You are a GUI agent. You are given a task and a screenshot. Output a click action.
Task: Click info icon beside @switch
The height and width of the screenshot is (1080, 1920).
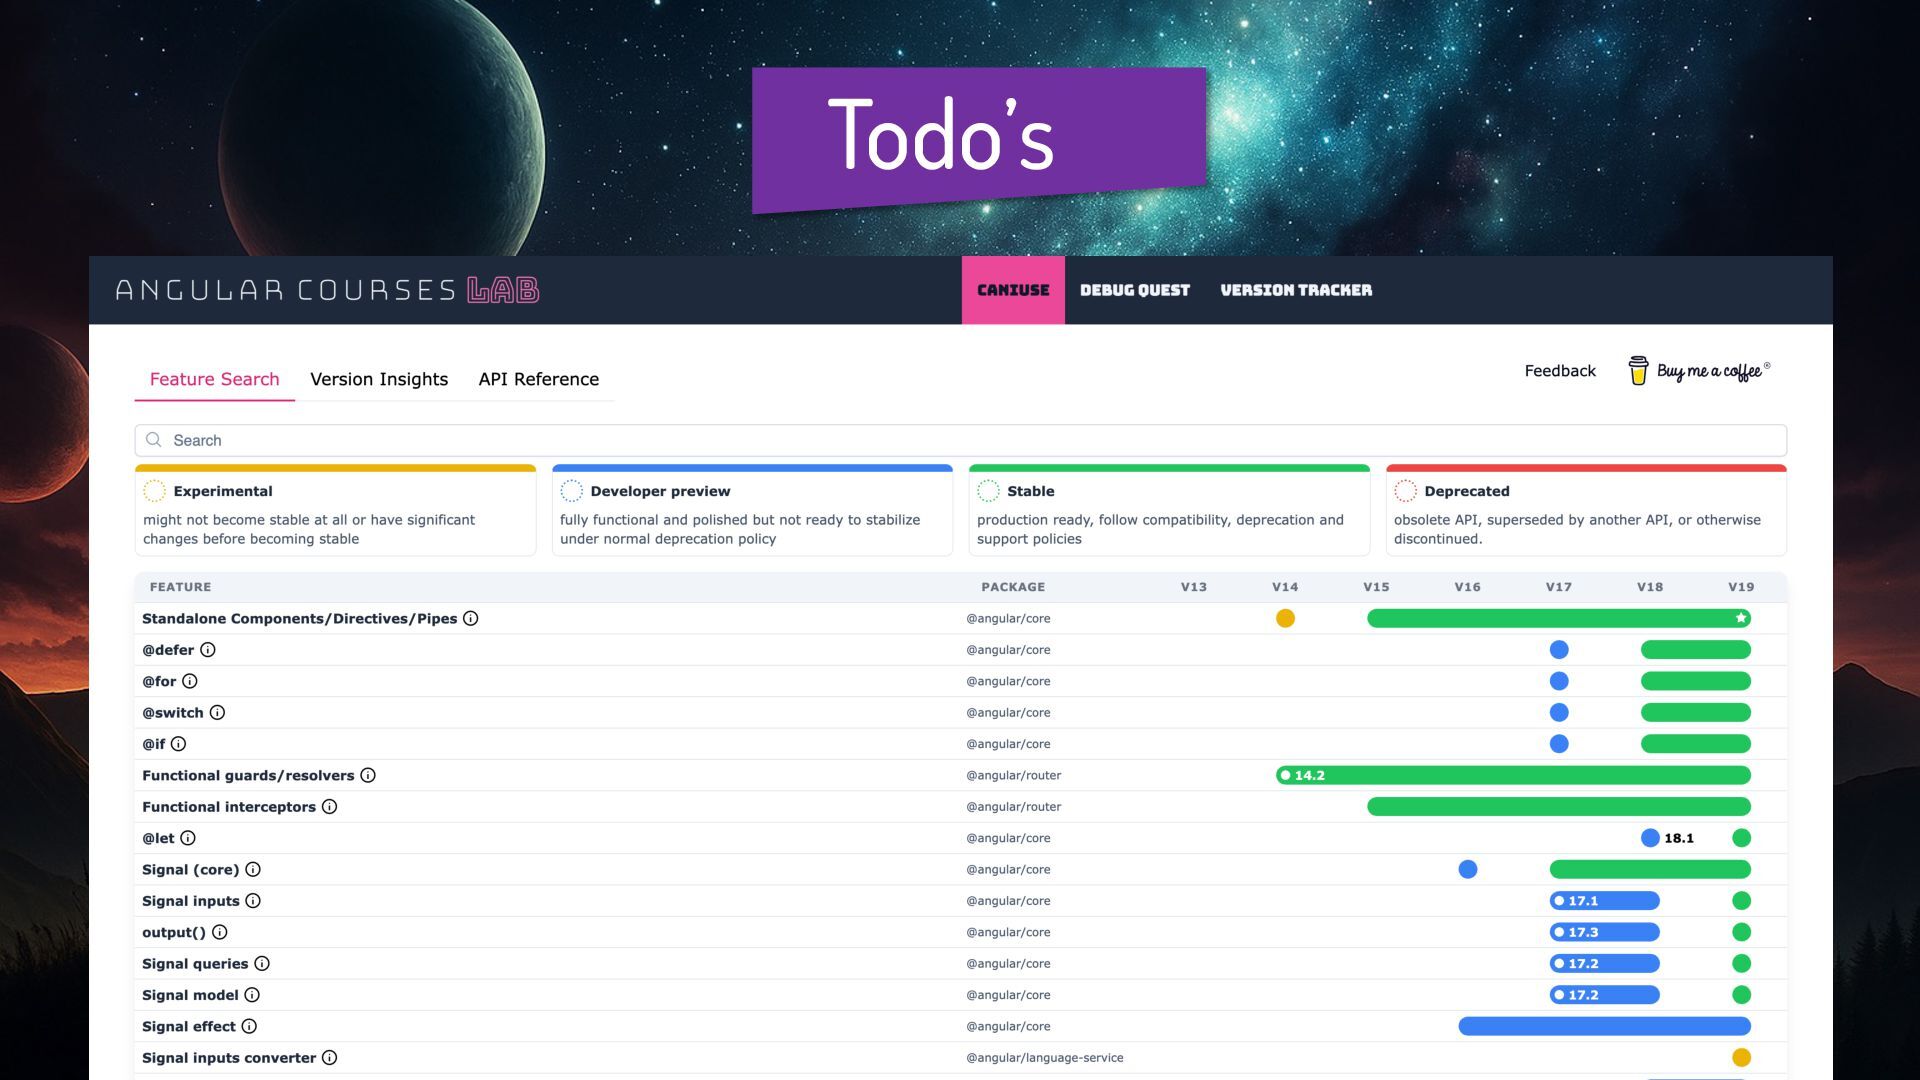pos(217,713)
